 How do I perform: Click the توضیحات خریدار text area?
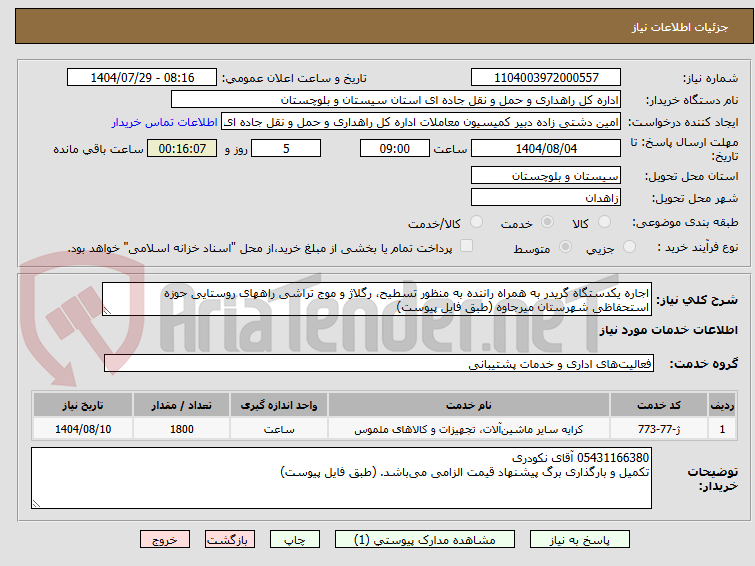(x=341, y=478)
